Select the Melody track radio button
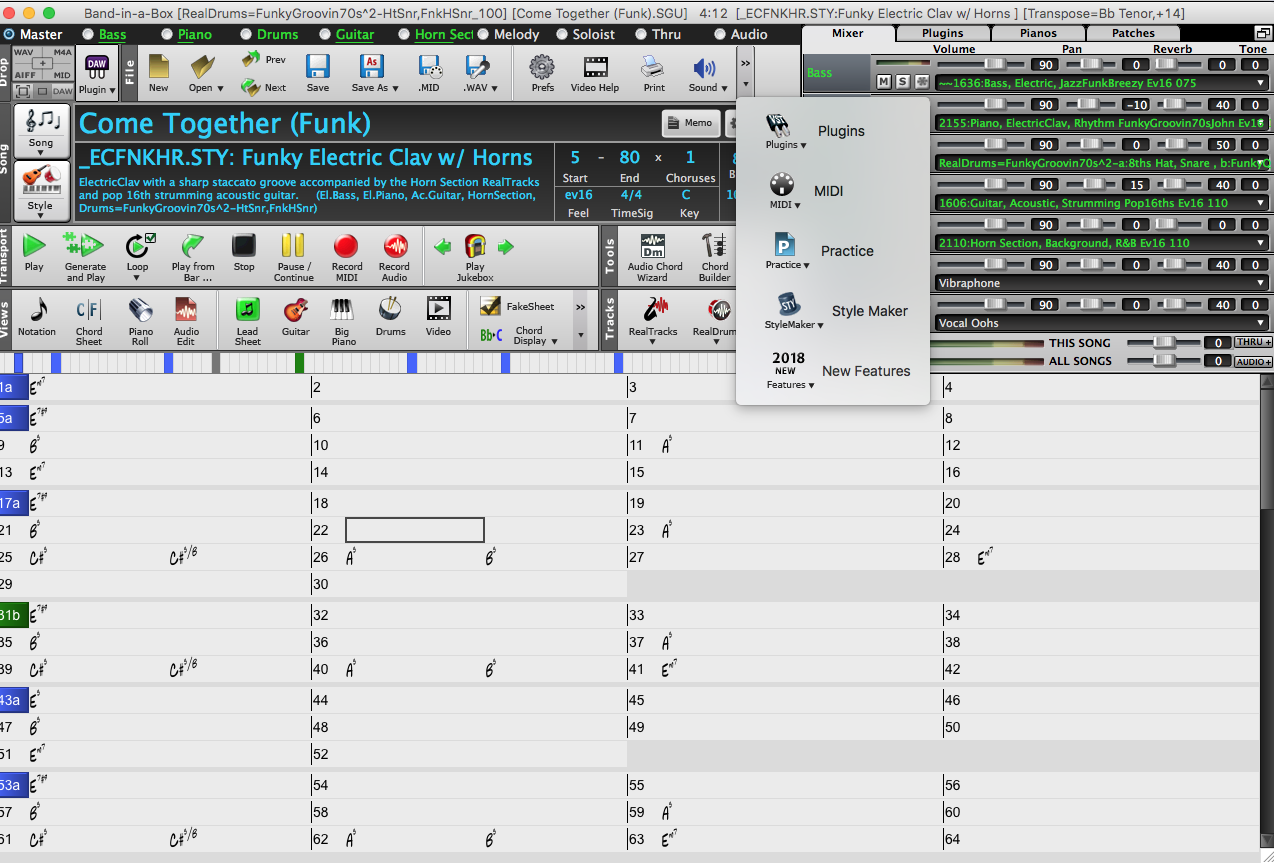Viewport: 1274px width, 863px height. [482, 34]
